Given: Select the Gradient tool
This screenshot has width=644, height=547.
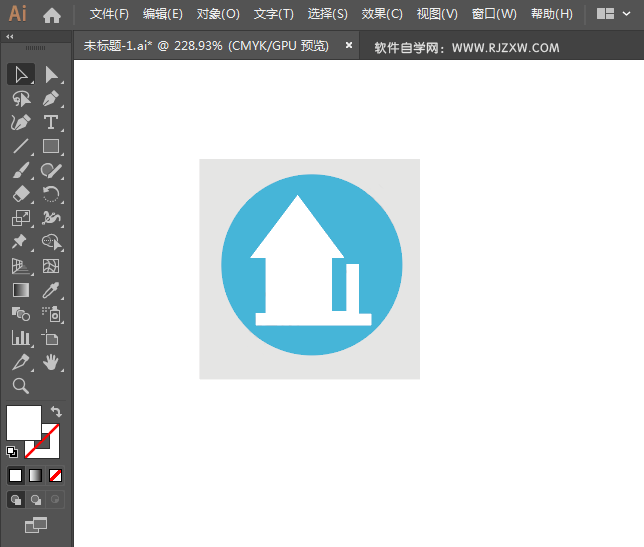Looking at the screenshot, I should (21, 290).
